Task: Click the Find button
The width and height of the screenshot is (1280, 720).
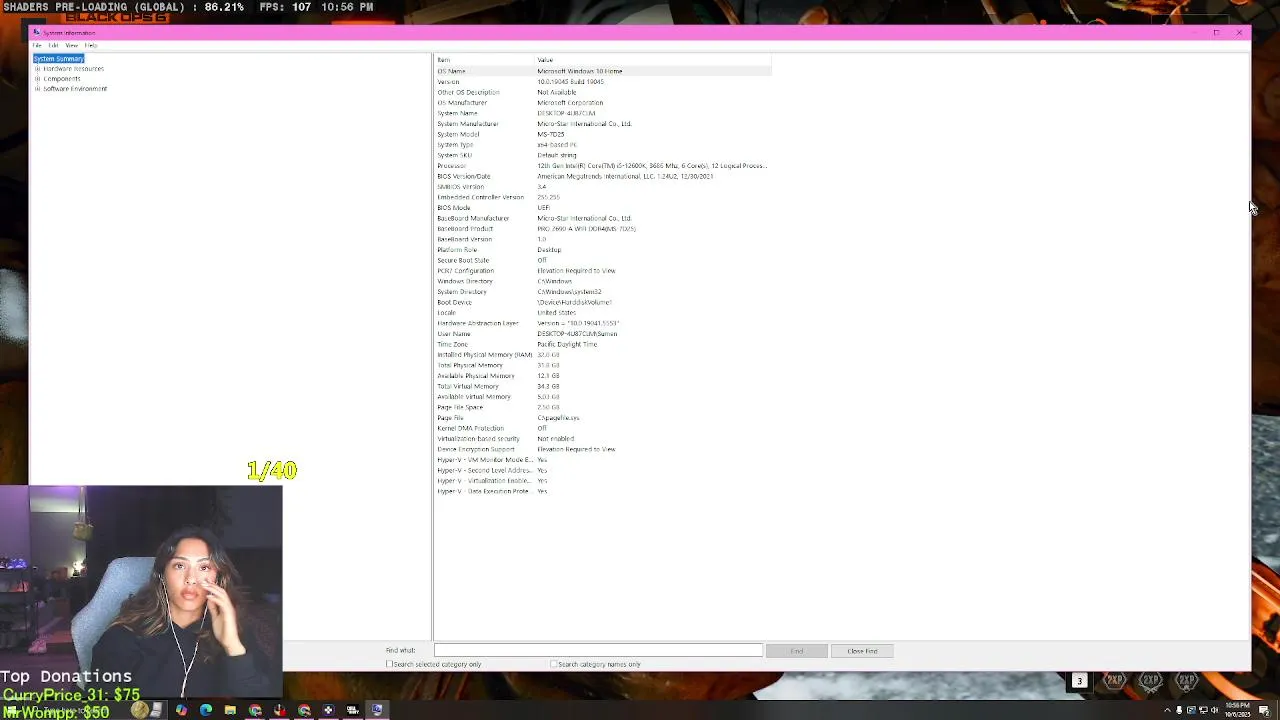Action: pos(797,651)
